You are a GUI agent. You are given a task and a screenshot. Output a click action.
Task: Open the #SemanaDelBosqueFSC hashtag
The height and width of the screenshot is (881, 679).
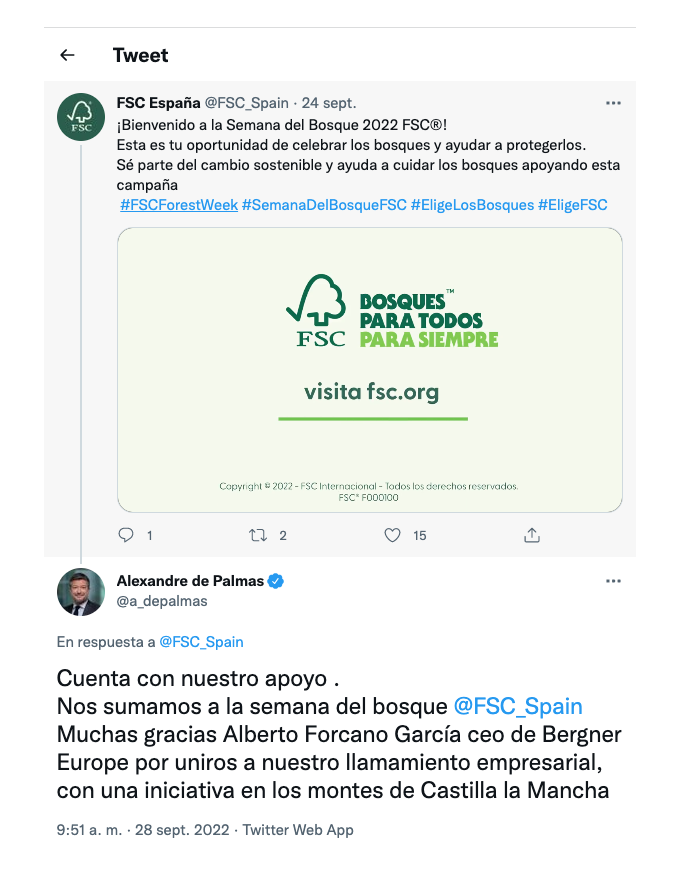[324, 205]
